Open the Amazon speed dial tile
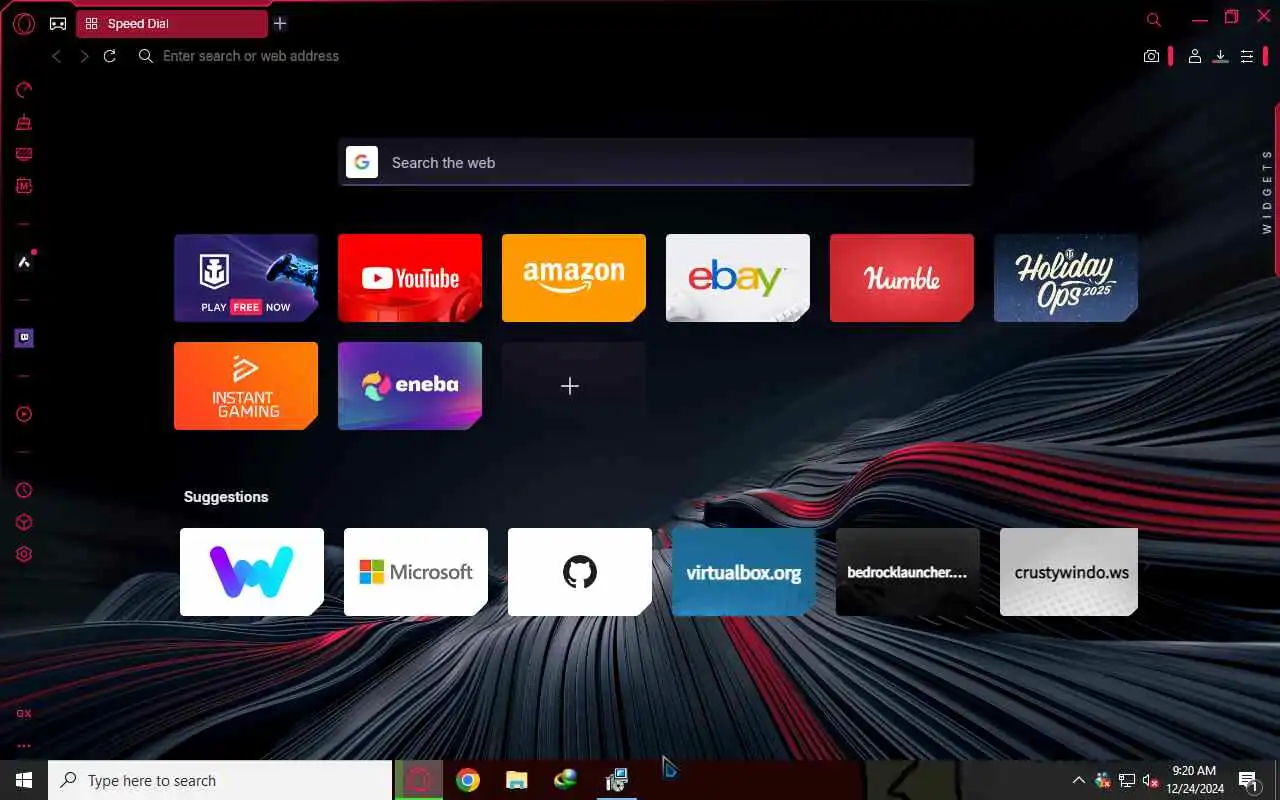Image resolution: width=1280 pixels, height=800 pixels. coord(574,278)
